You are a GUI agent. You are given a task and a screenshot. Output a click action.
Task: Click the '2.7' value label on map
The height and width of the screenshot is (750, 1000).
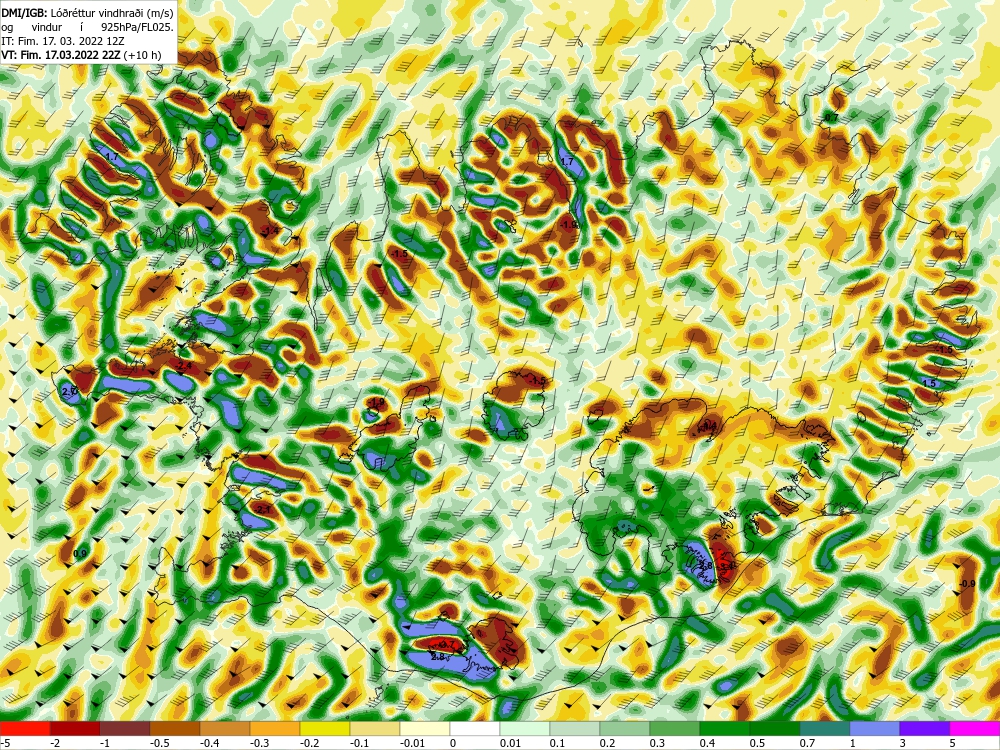tap(69, 391)
